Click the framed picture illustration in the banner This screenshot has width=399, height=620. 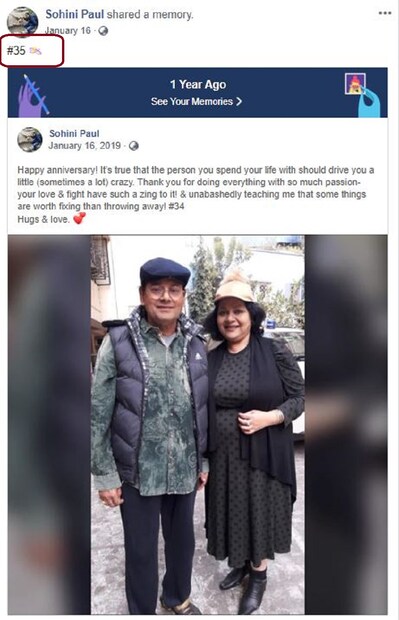tap(355, 83)
